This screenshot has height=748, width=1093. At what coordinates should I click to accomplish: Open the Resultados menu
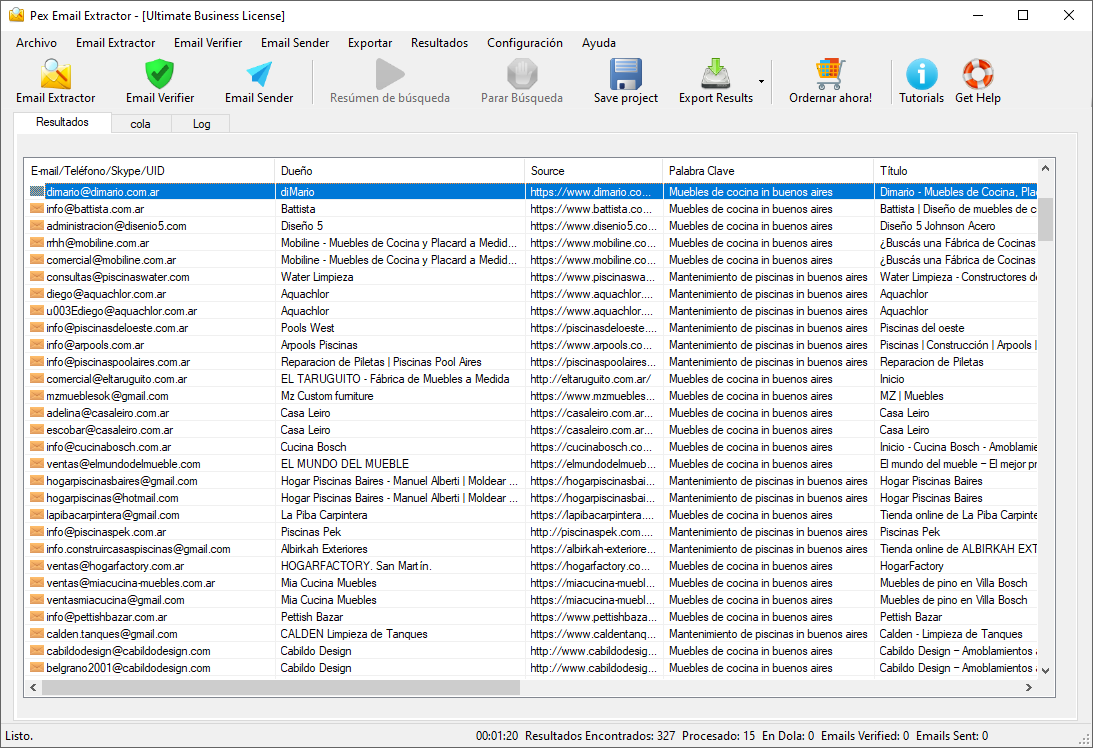tap(439, 43)
